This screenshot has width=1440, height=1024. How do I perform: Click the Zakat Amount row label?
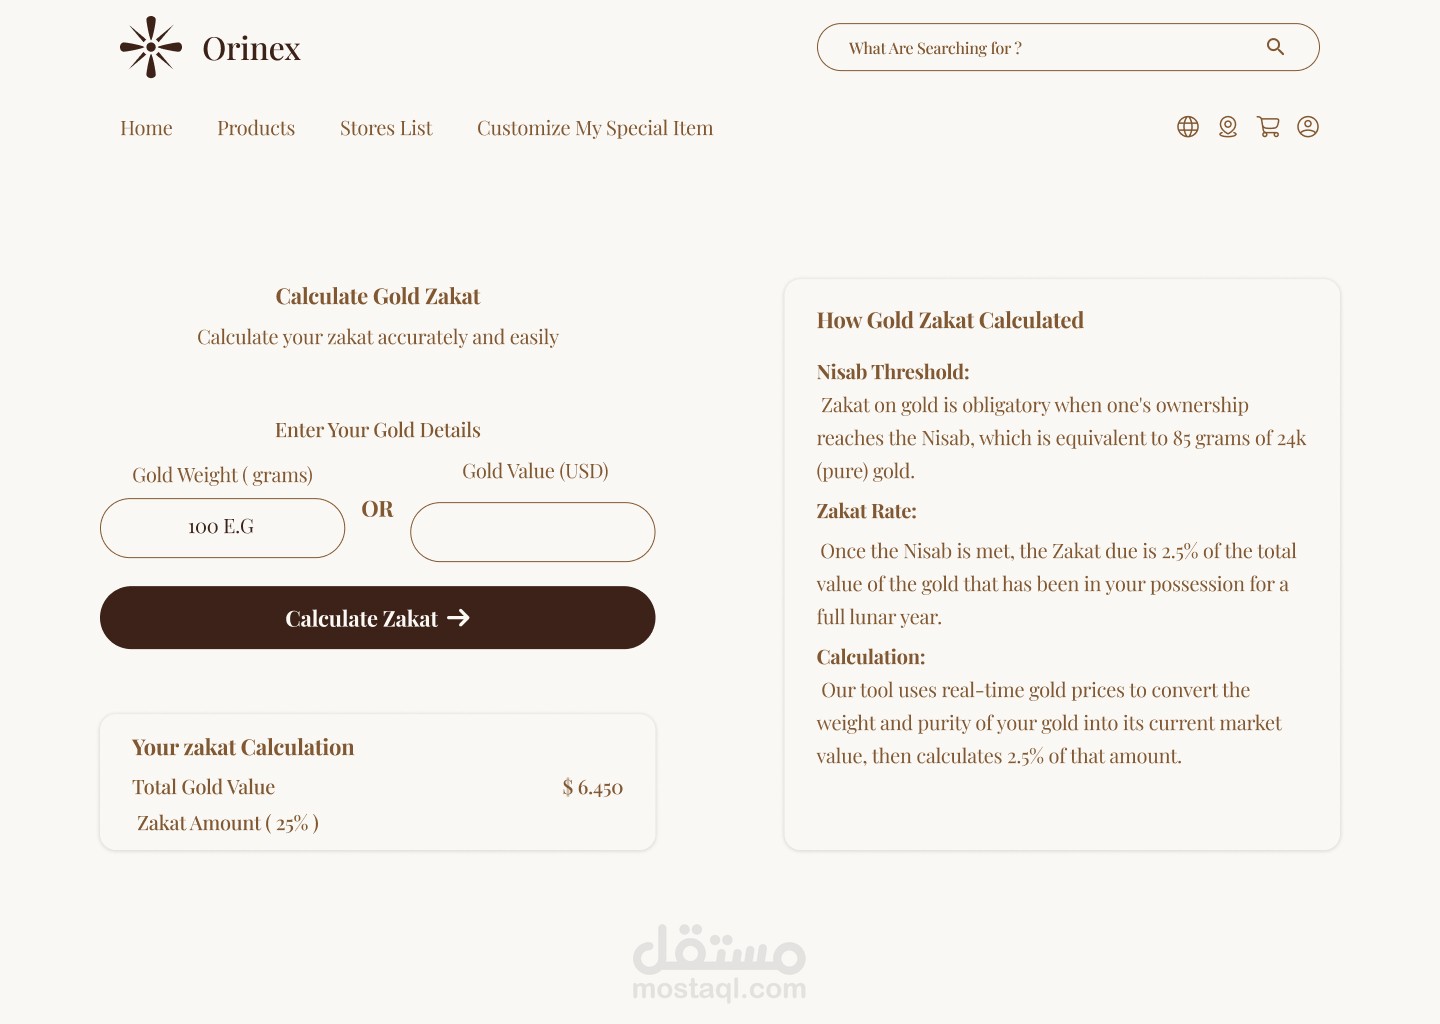point(228,823)
